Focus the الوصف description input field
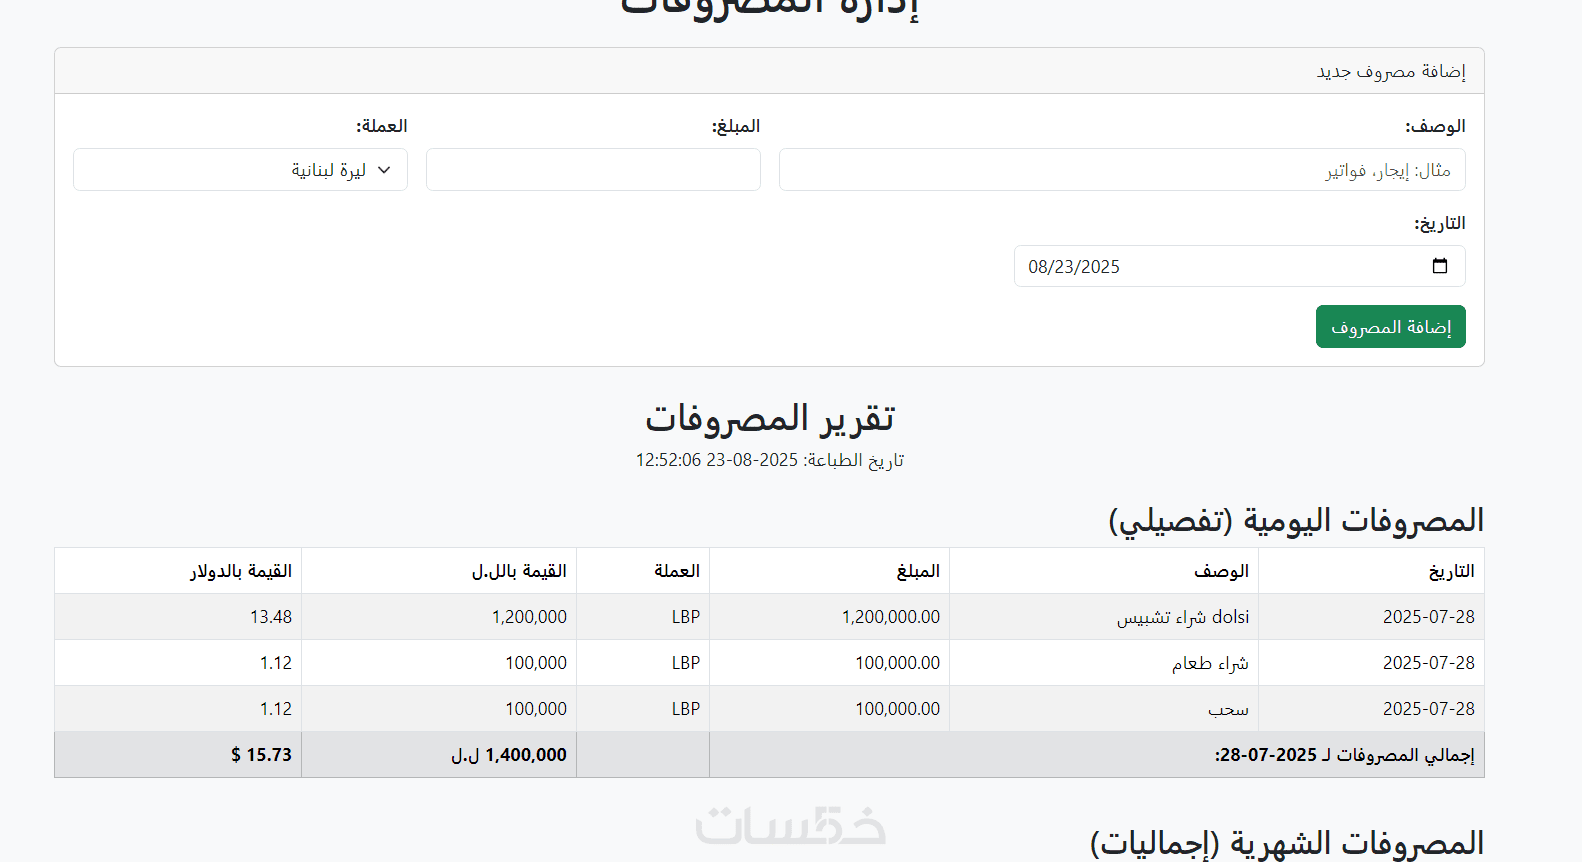 [x=1122, y=170]
